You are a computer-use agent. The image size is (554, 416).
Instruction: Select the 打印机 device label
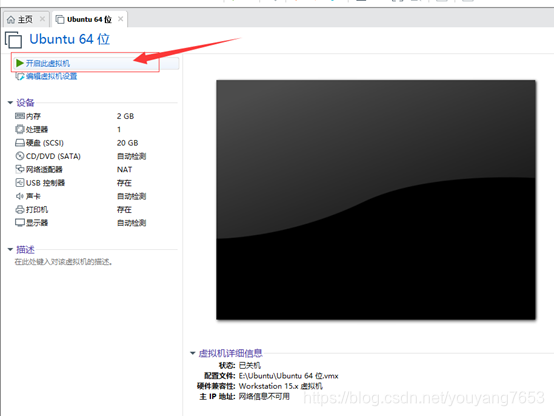point(37,210)
